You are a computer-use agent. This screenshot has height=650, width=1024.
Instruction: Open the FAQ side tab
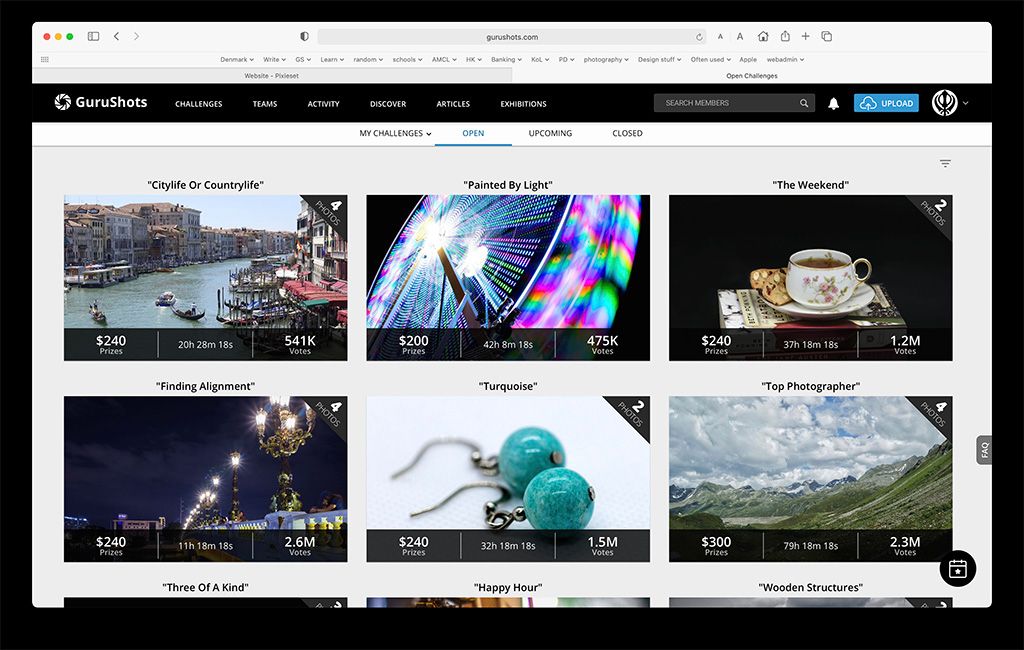[x=984, y=450]
